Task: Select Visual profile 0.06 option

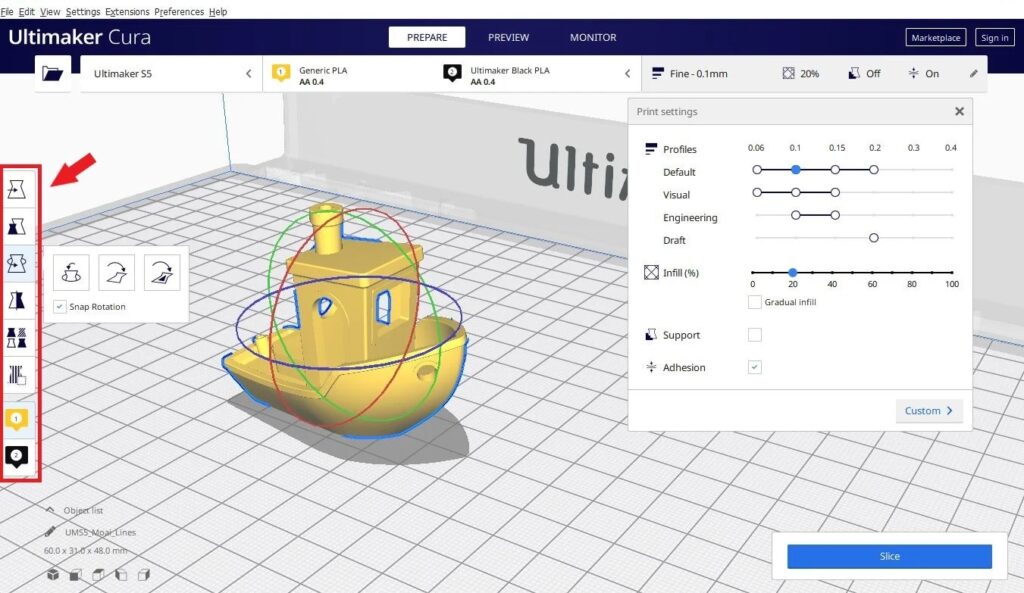Action: click(x=757, y=193)
